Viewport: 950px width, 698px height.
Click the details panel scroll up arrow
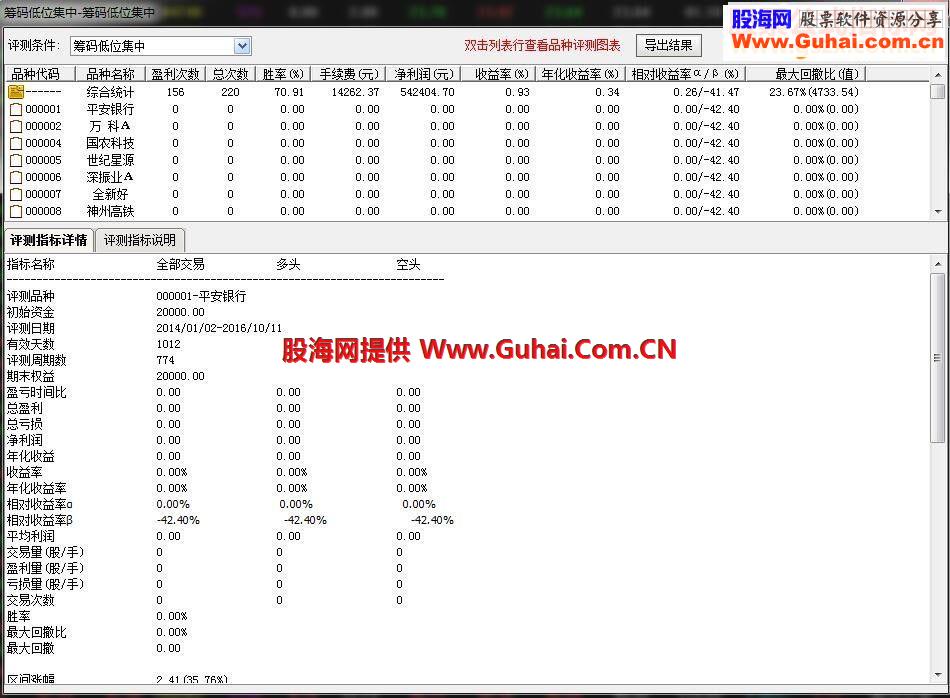938,264
